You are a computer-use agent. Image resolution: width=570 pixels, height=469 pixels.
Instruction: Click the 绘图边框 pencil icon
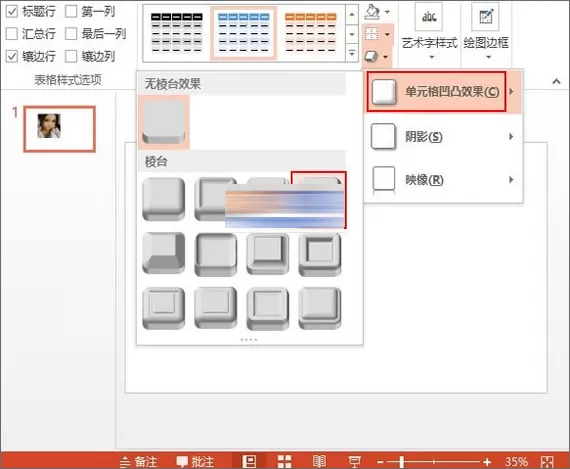(x=486, y=17)
